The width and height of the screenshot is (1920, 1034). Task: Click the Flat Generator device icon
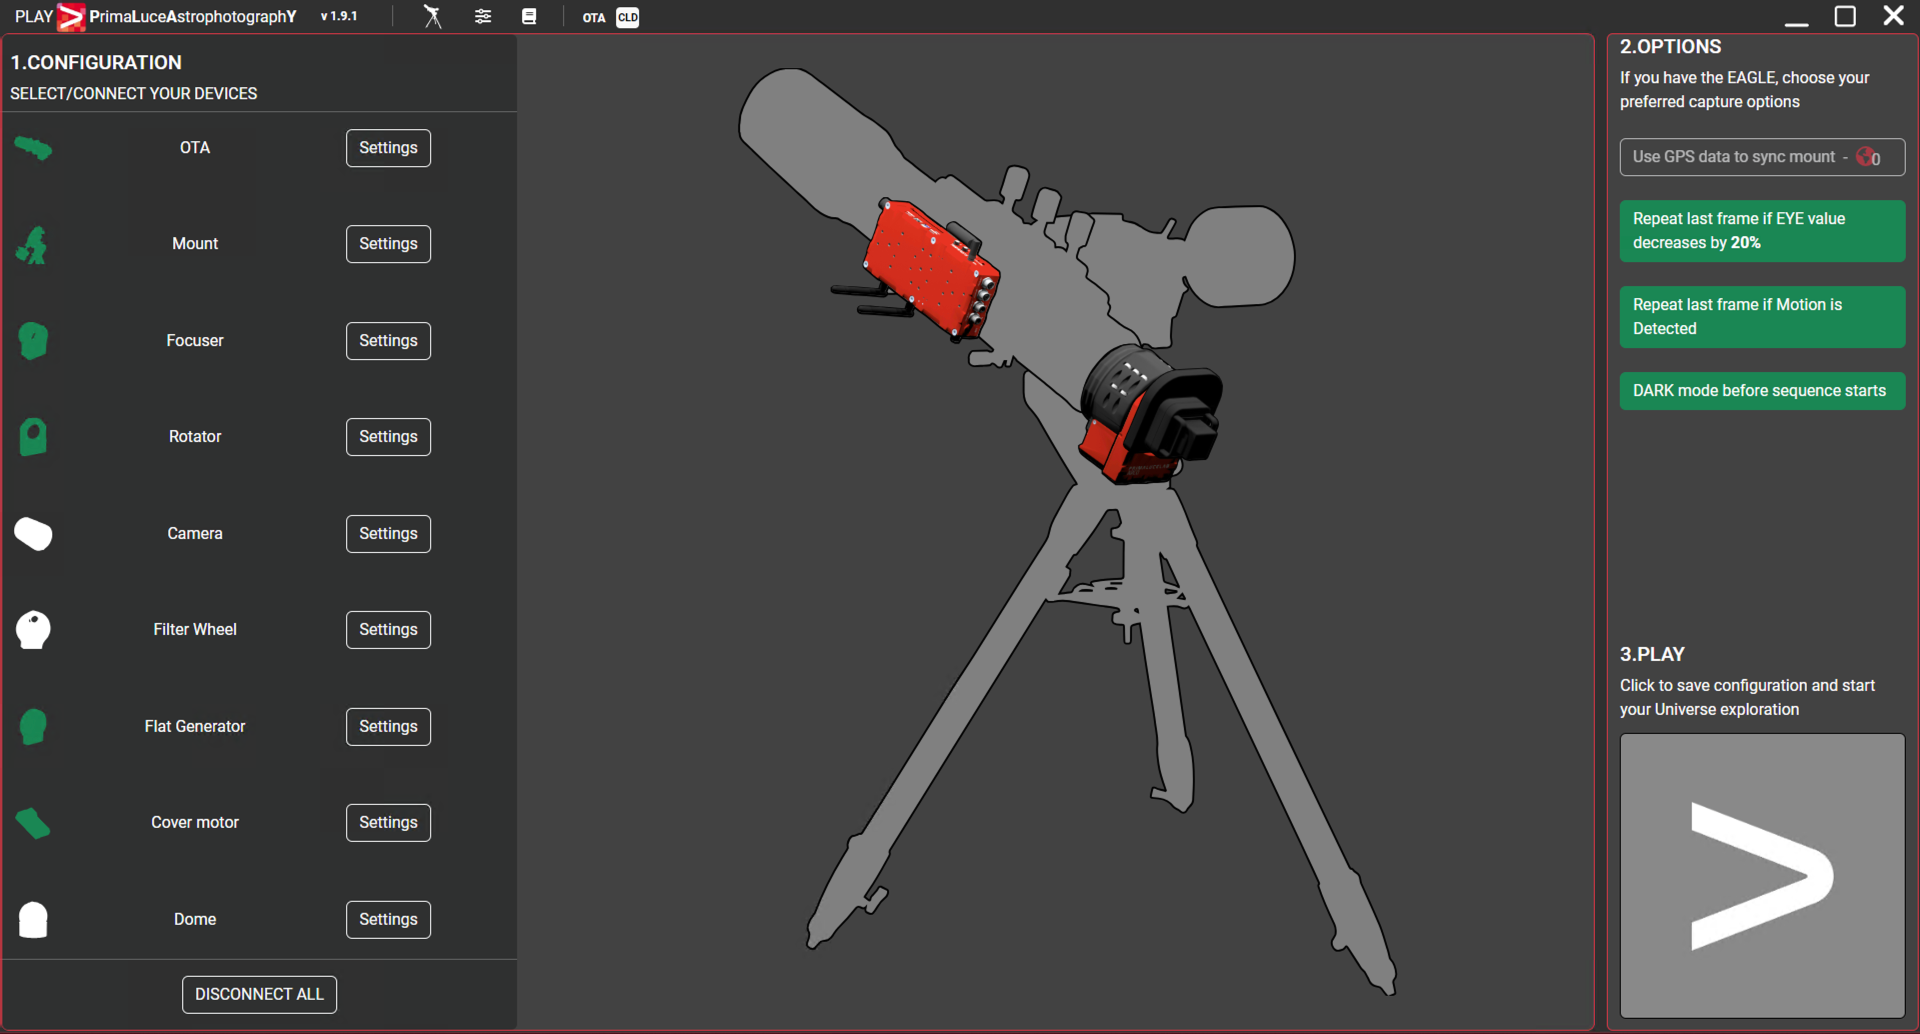33,727
